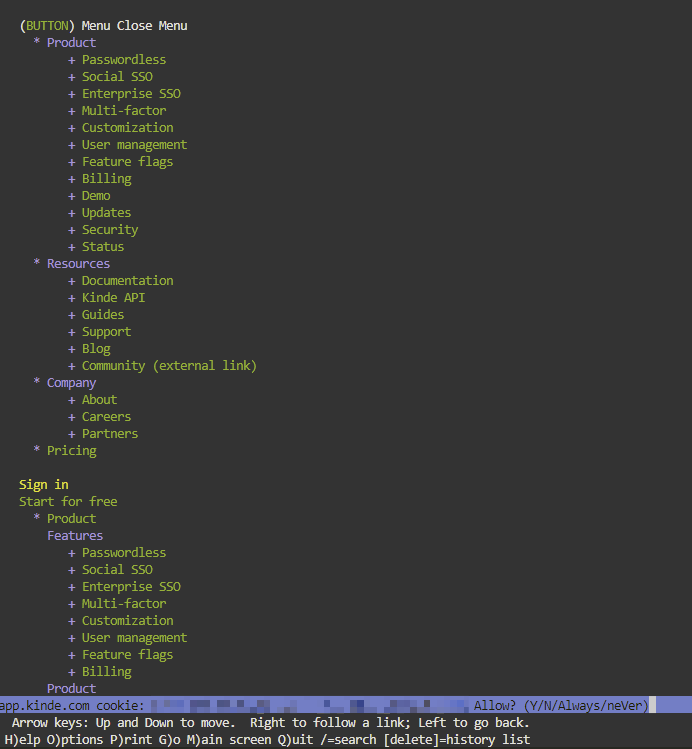Visit the Support link

tap(106, 332)
